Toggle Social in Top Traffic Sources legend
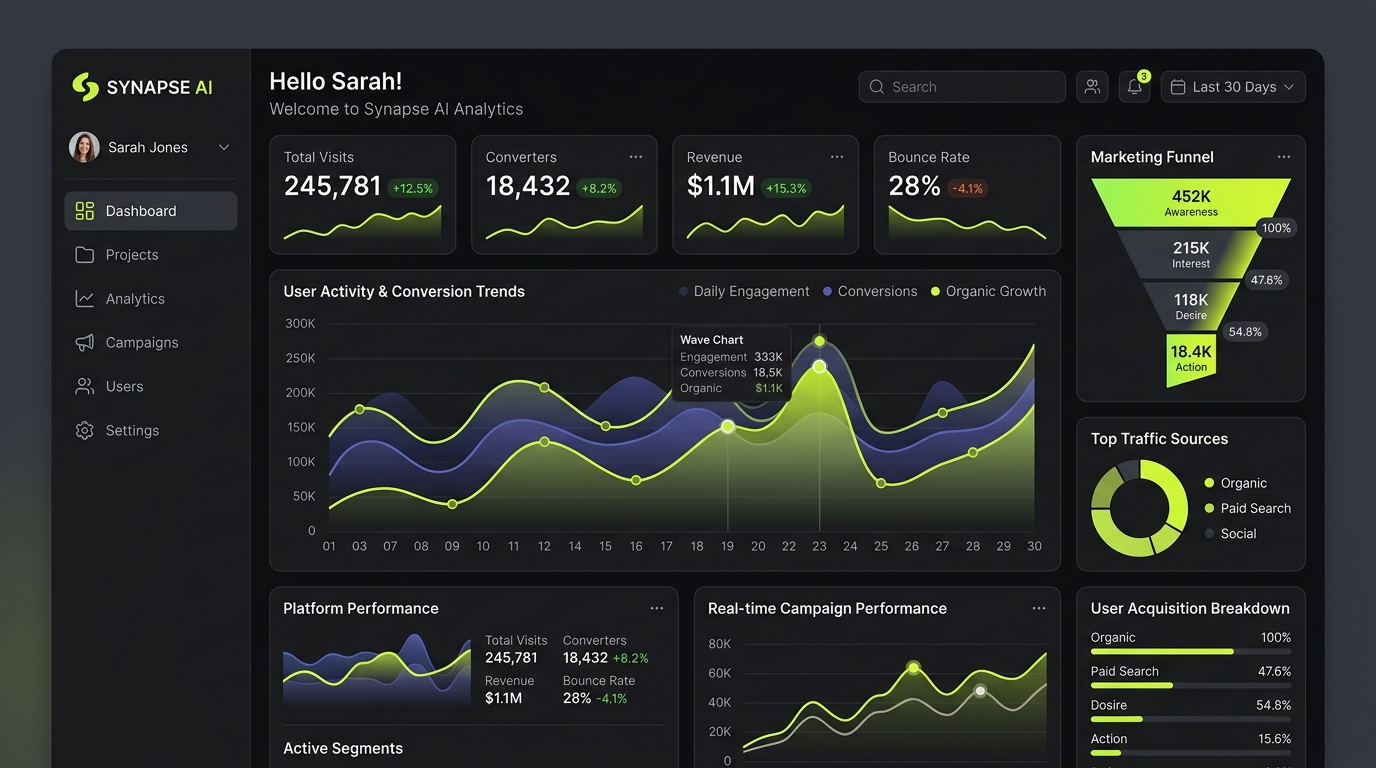Image resolution: width=1376 pixels, height=768 pixels. (1230, 533)
